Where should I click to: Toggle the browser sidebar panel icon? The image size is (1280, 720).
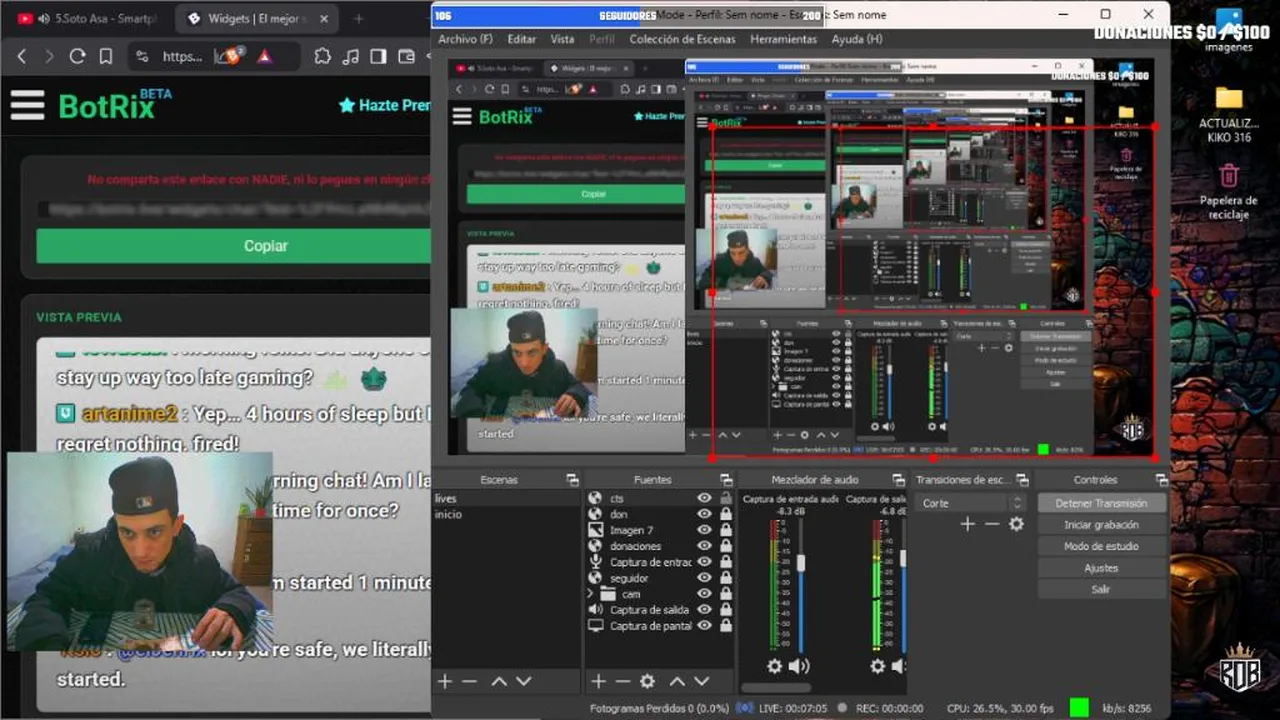pos(378,56)
